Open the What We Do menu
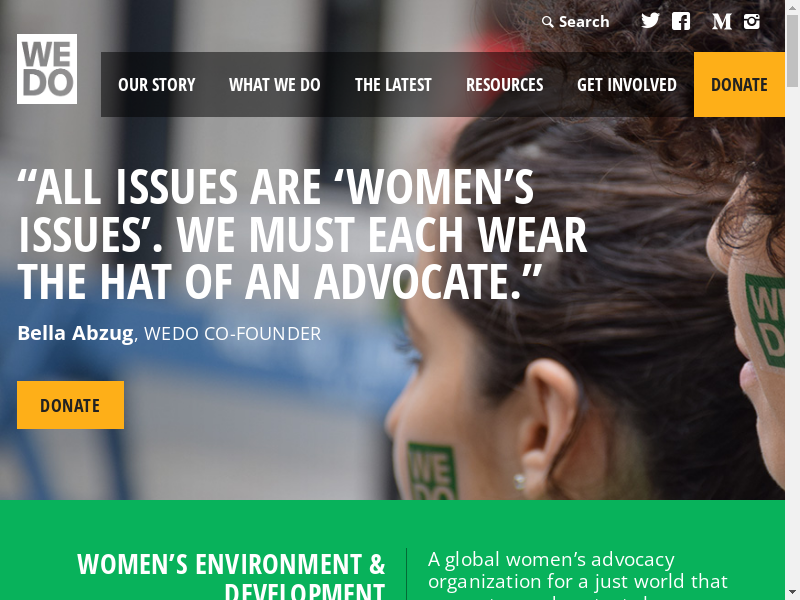Image resolution: width=800 pixels, height=600 pixels. pos(274,85)
